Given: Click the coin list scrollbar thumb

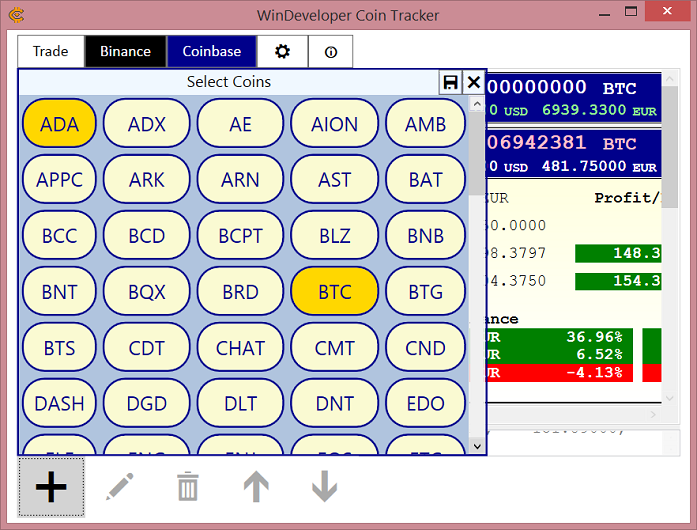Looking at the screenshot, I should (477, 153).
